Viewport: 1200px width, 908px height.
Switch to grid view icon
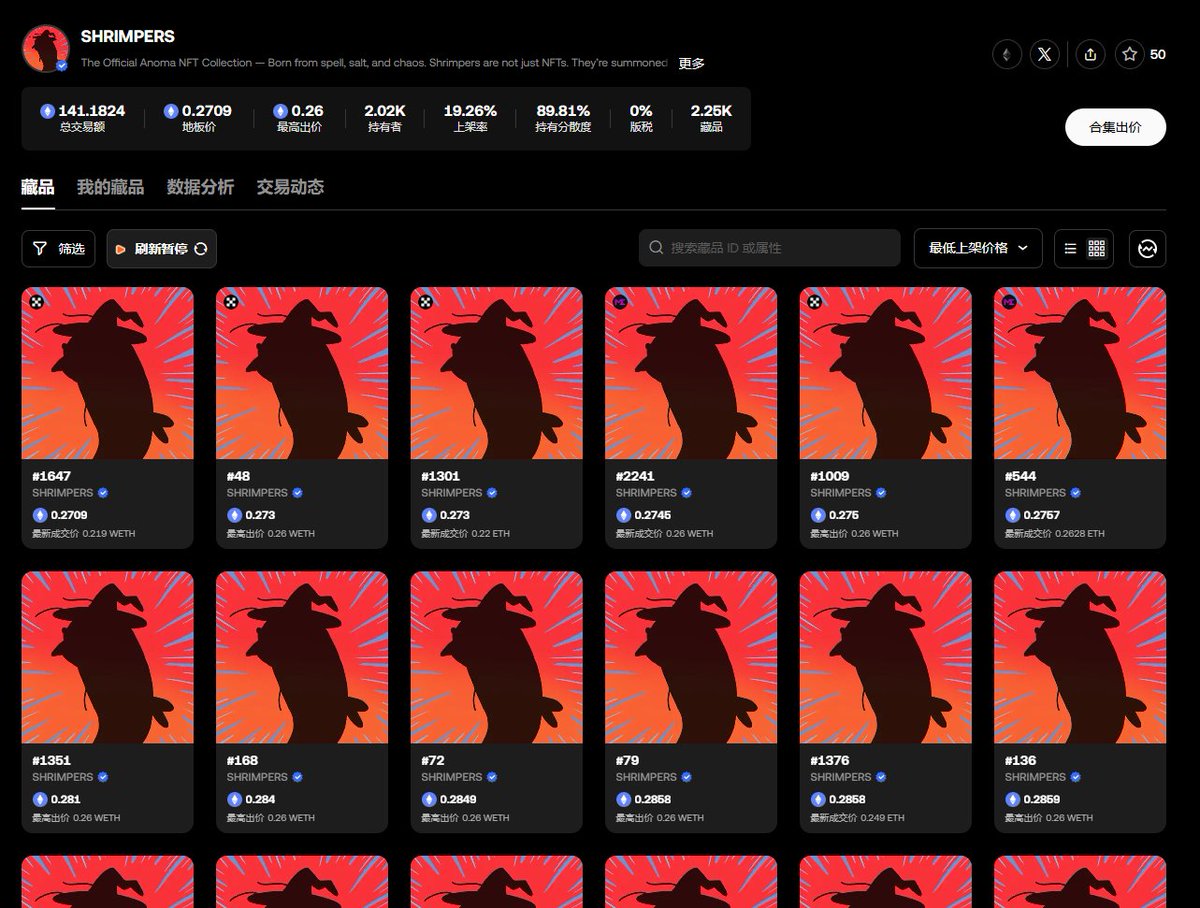point(1097,248)
